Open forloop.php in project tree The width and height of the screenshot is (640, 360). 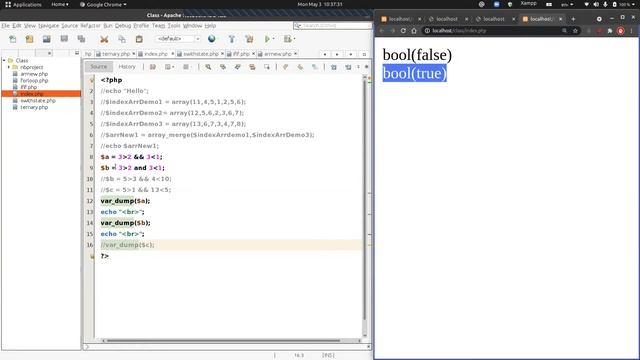tap(34, 80)
